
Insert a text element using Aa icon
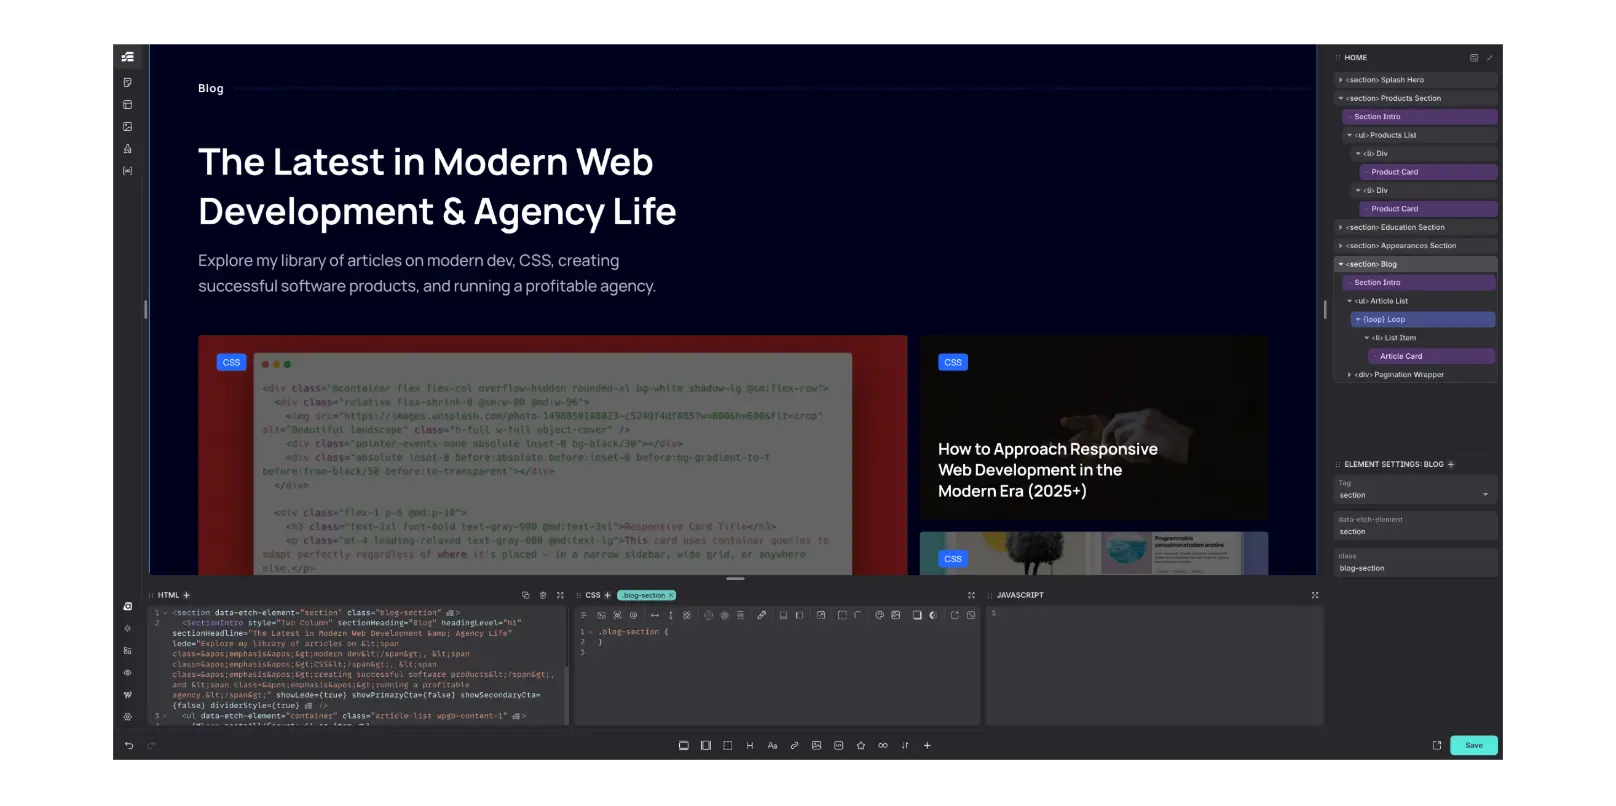772,746
